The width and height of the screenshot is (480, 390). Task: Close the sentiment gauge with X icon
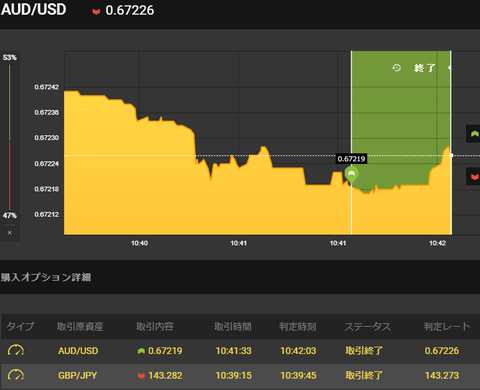point(10,233)
